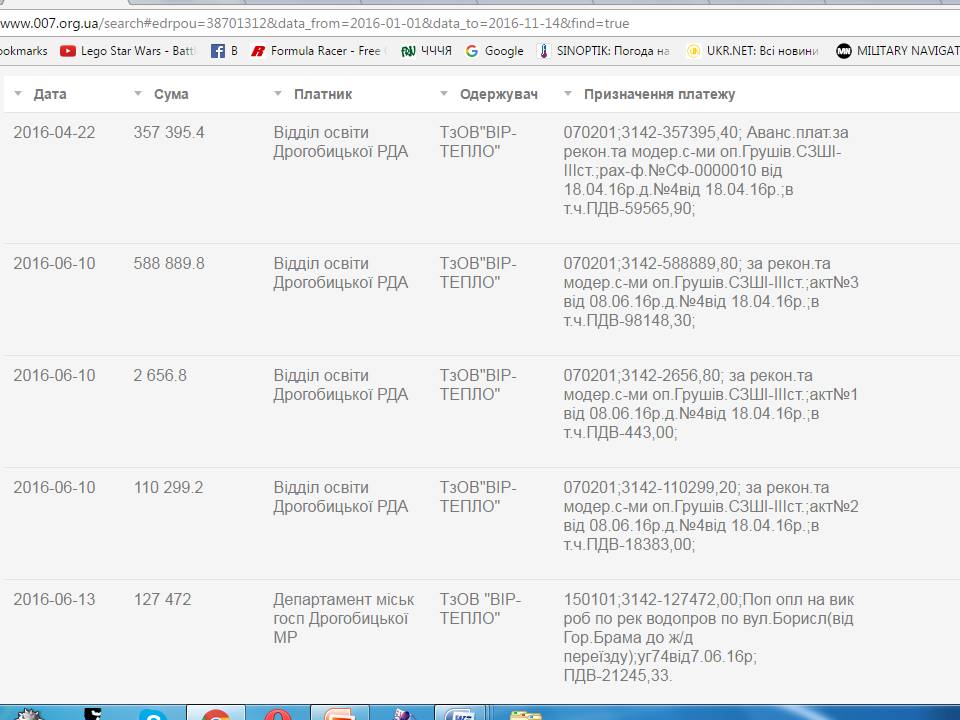960x720 pixels.
Task: Open the Платник column dropdown arrow
Action: click(x=278, y=94)
